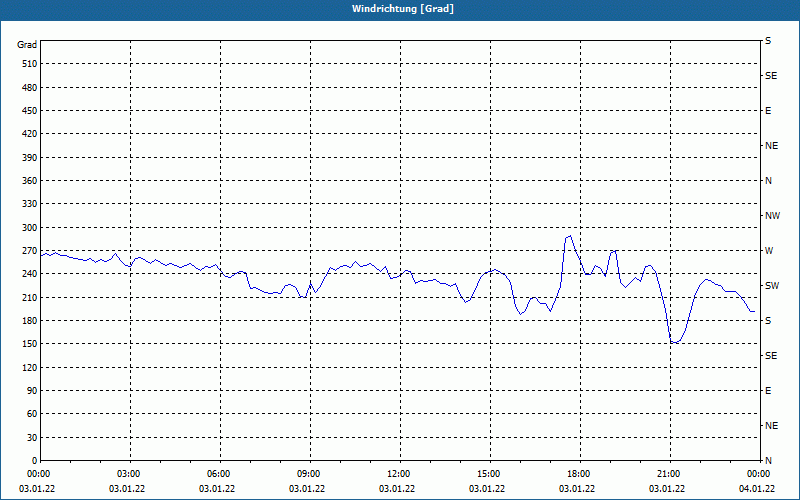The height and width of the screenshot is (500, 800).
Task: Click the 04.01.22 date label
Action: coord(757,489)
